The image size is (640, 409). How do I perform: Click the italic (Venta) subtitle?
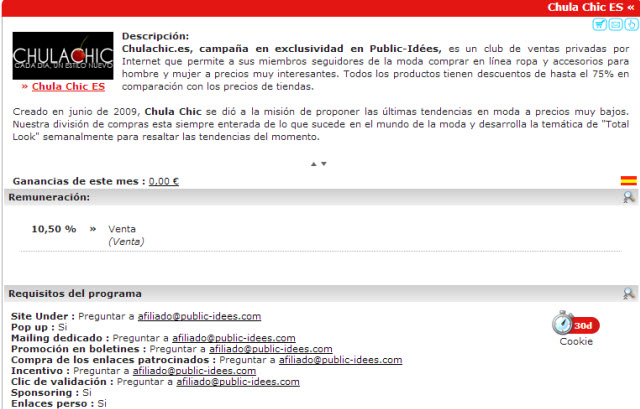126,242
